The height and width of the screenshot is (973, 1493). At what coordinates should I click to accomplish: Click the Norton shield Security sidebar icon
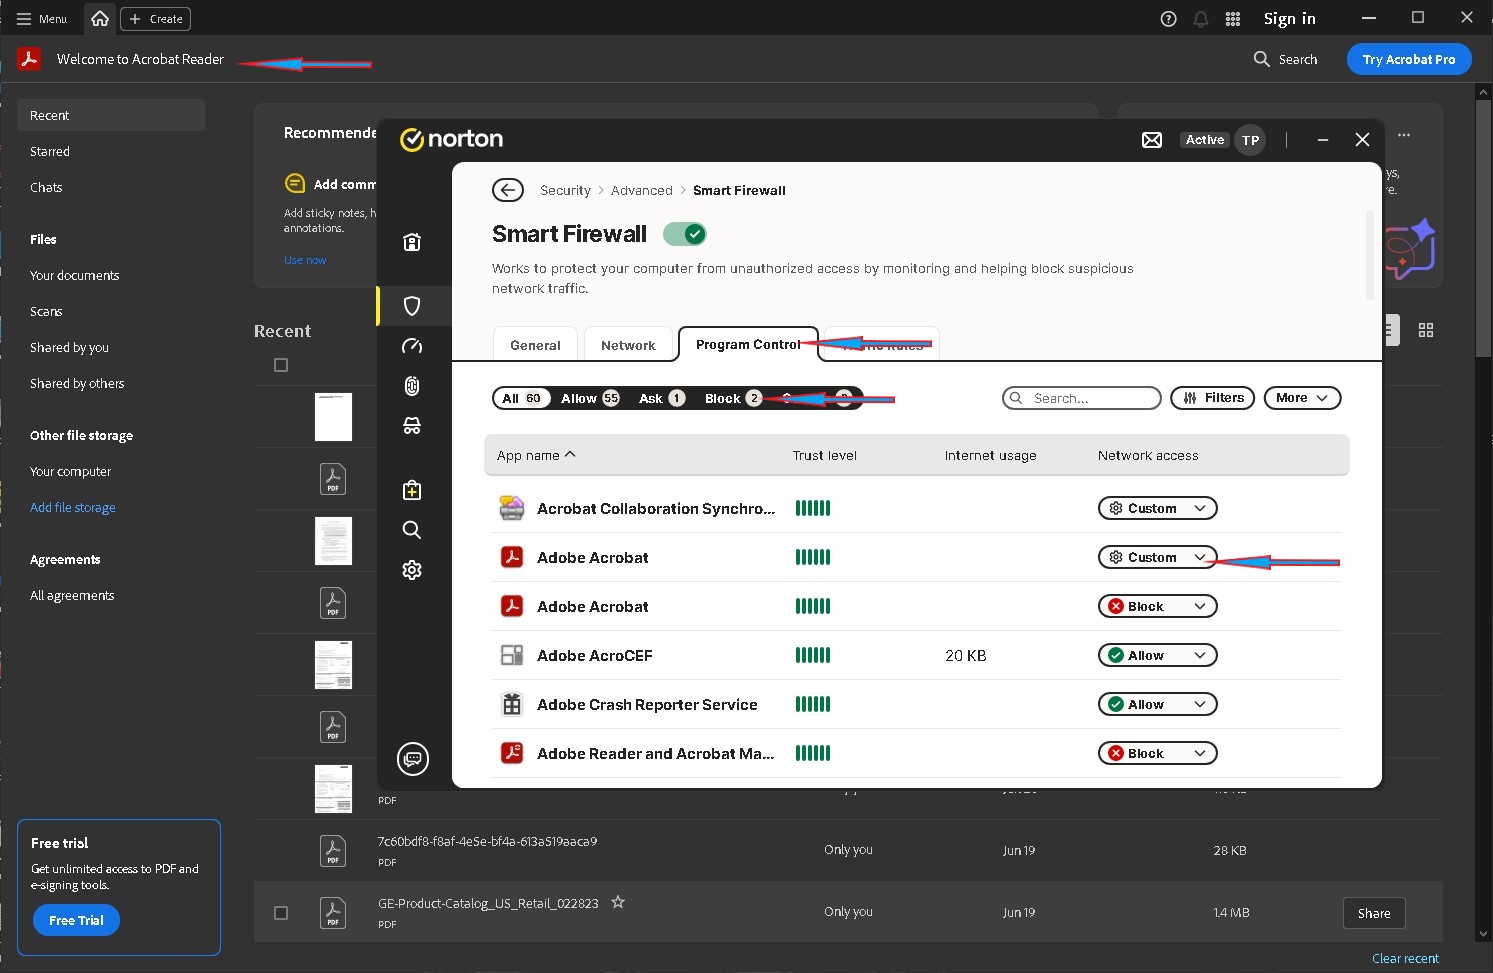point(412,306)
